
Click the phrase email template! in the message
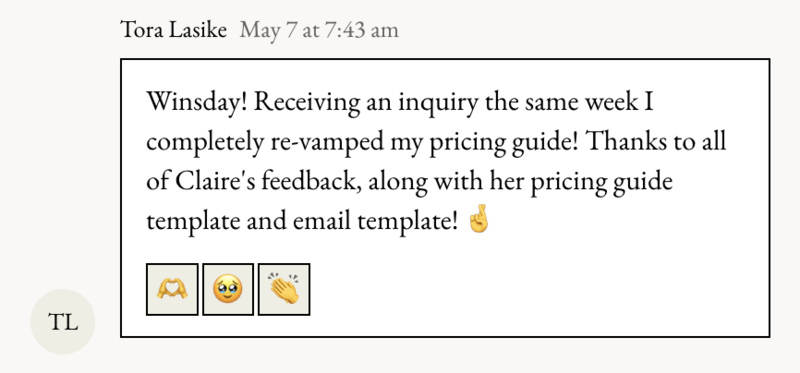pyautogui.click(x=376, y=221)
